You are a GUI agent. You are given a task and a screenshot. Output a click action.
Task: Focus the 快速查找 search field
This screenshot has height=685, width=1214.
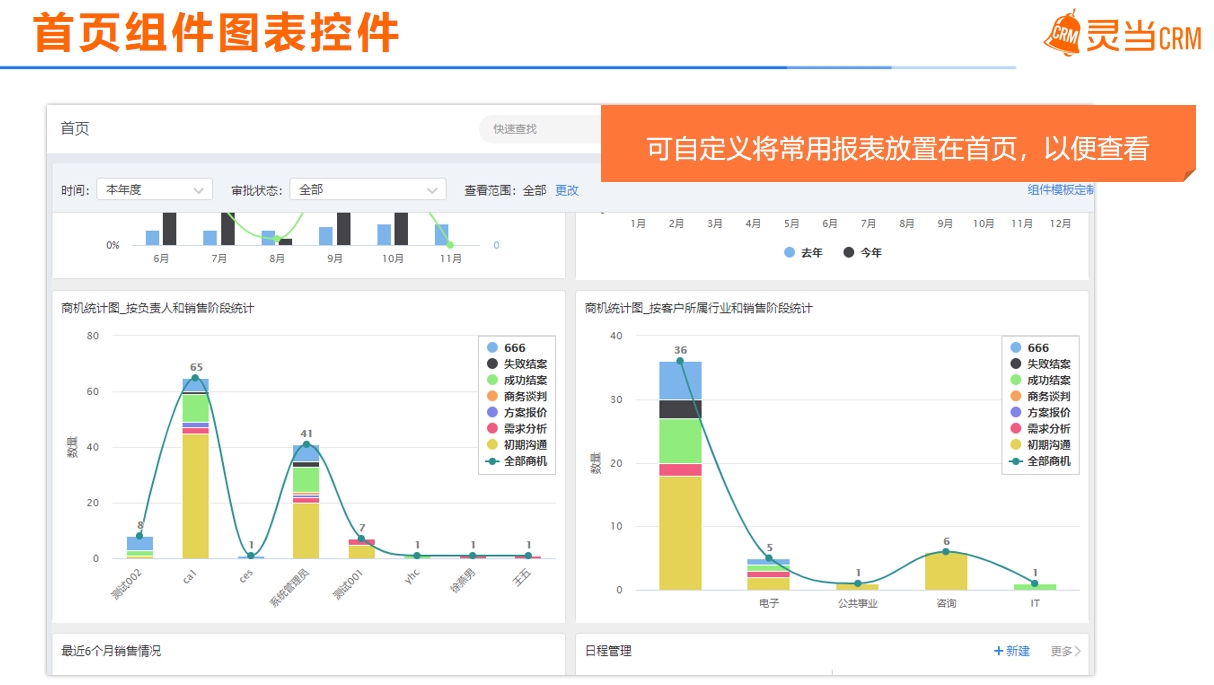pos(540,129)
